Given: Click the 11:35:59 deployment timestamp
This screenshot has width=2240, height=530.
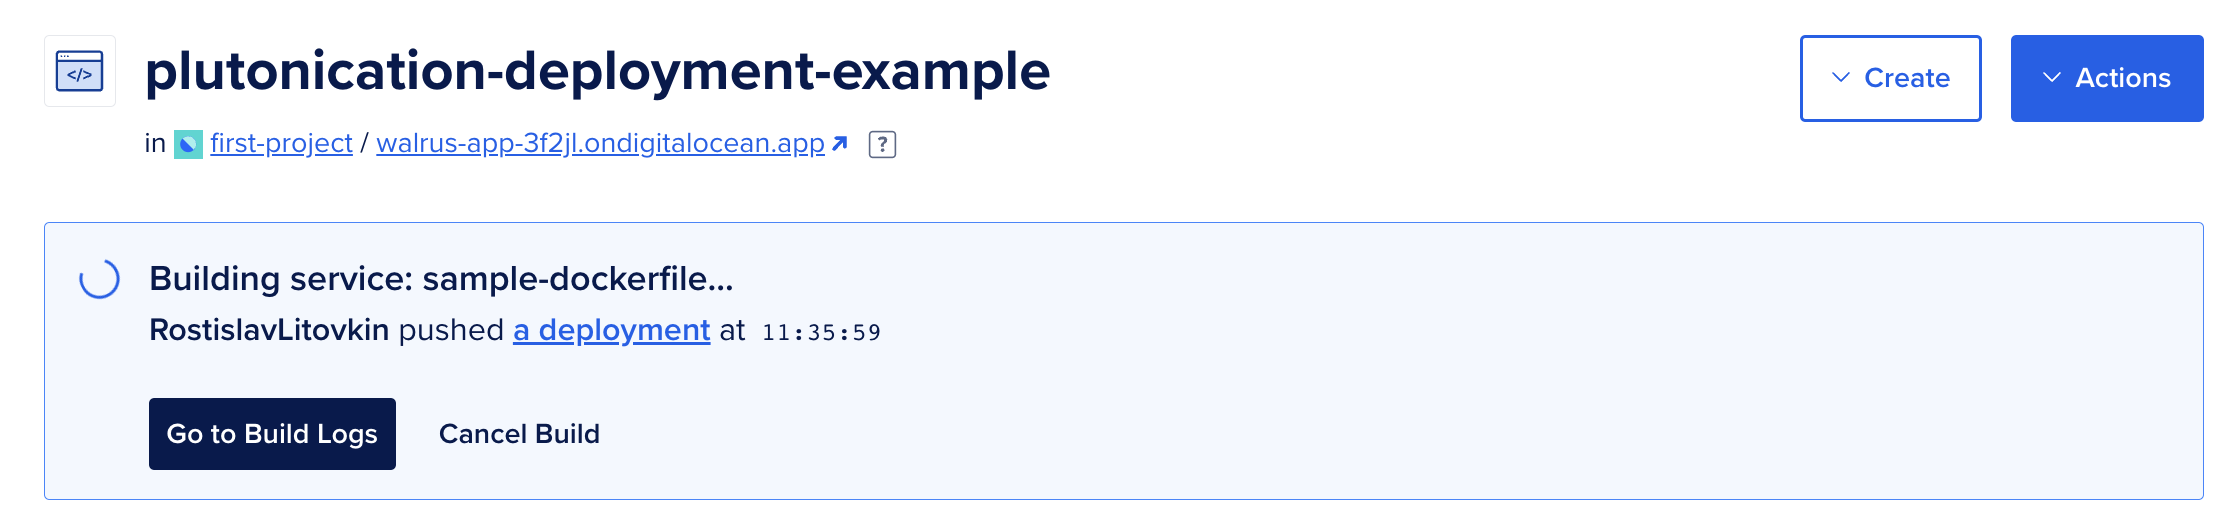Looking at the screenshot, I should pyautogui.click(x=821, y=332).
